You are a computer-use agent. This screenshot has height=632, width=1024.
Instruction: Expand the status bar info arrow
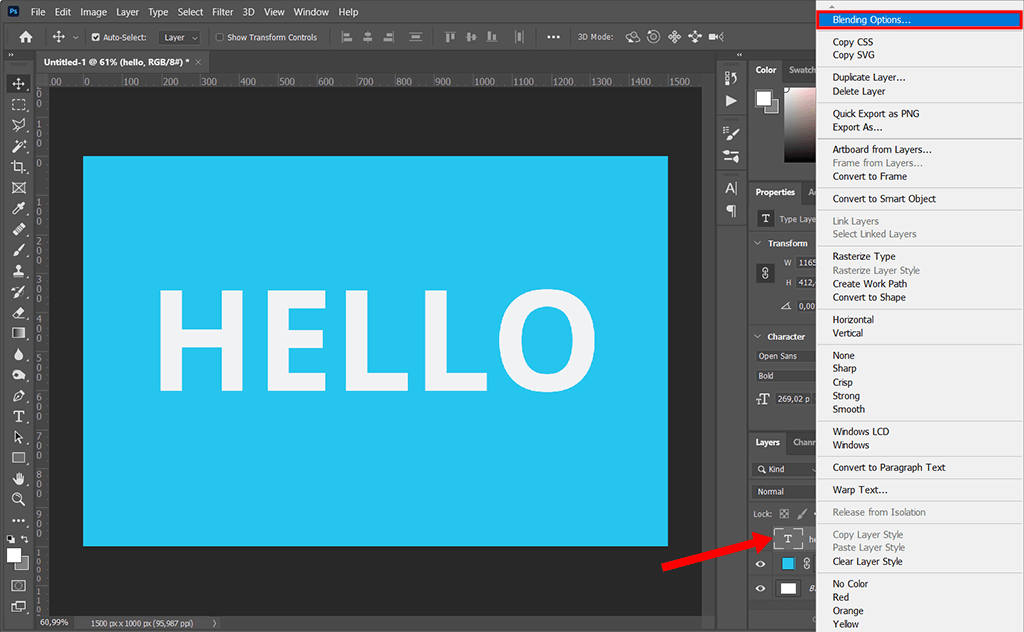click(214, 624)
